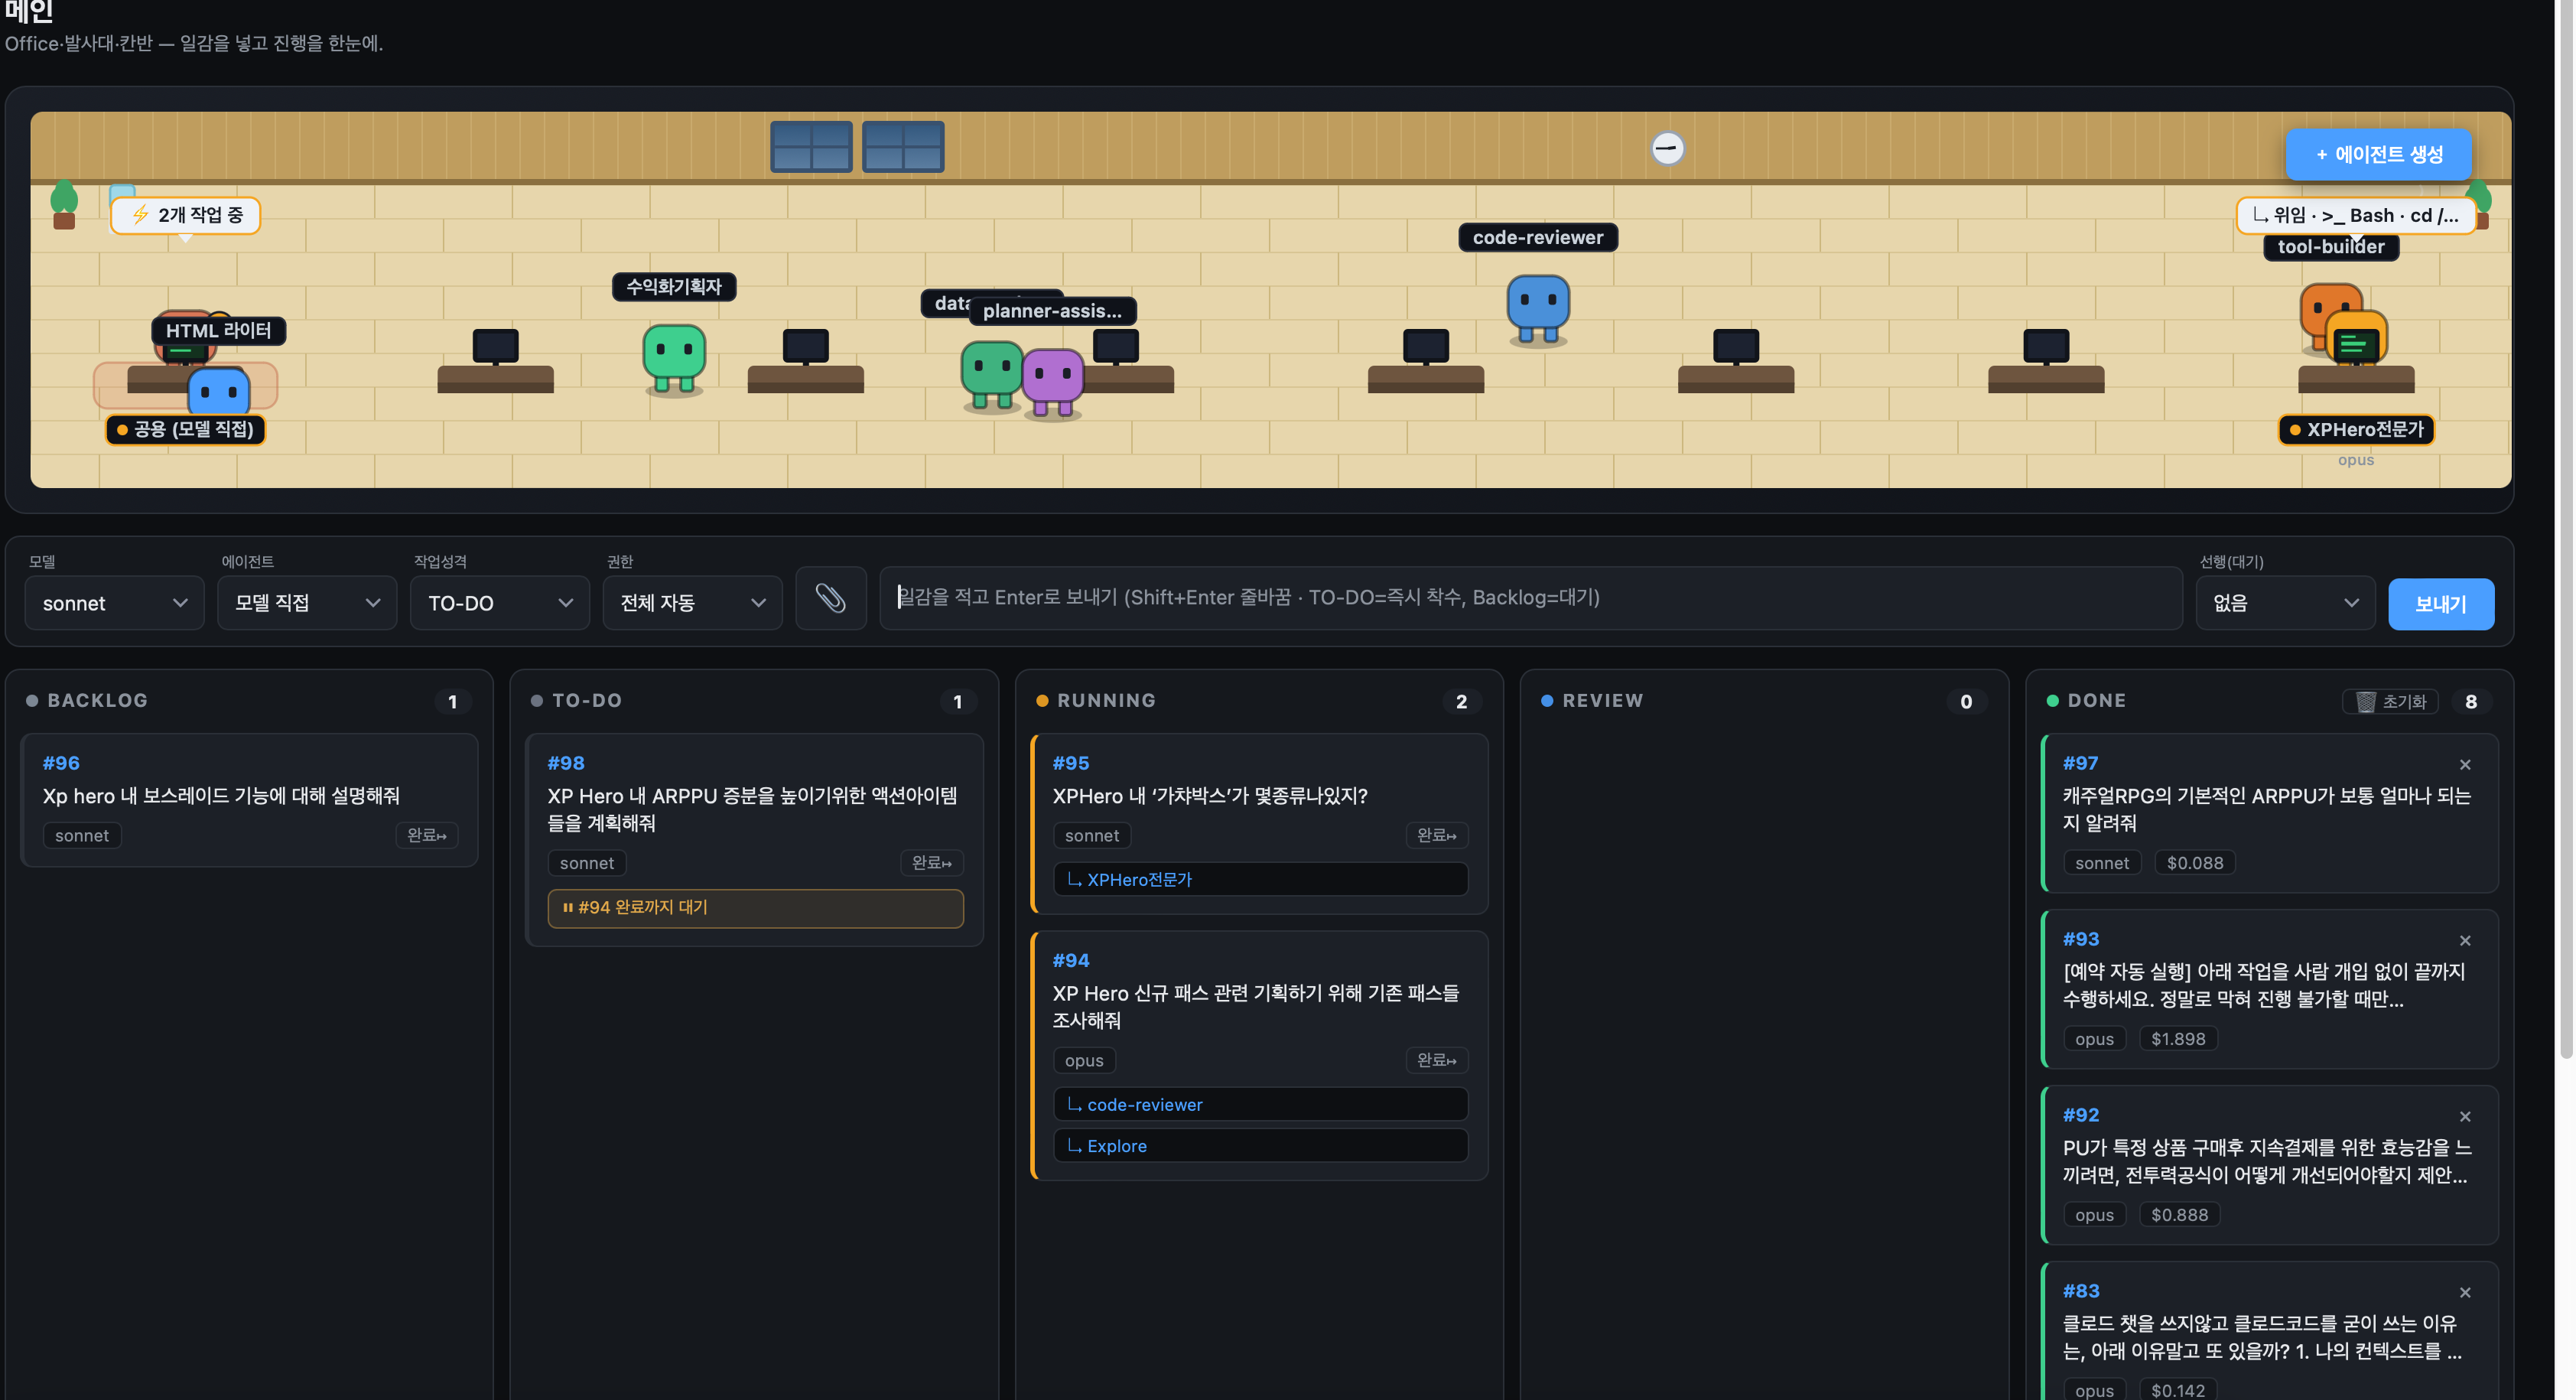
Task: Click the 완료 button on backlog card #96
Action: [x=426, y=836]
